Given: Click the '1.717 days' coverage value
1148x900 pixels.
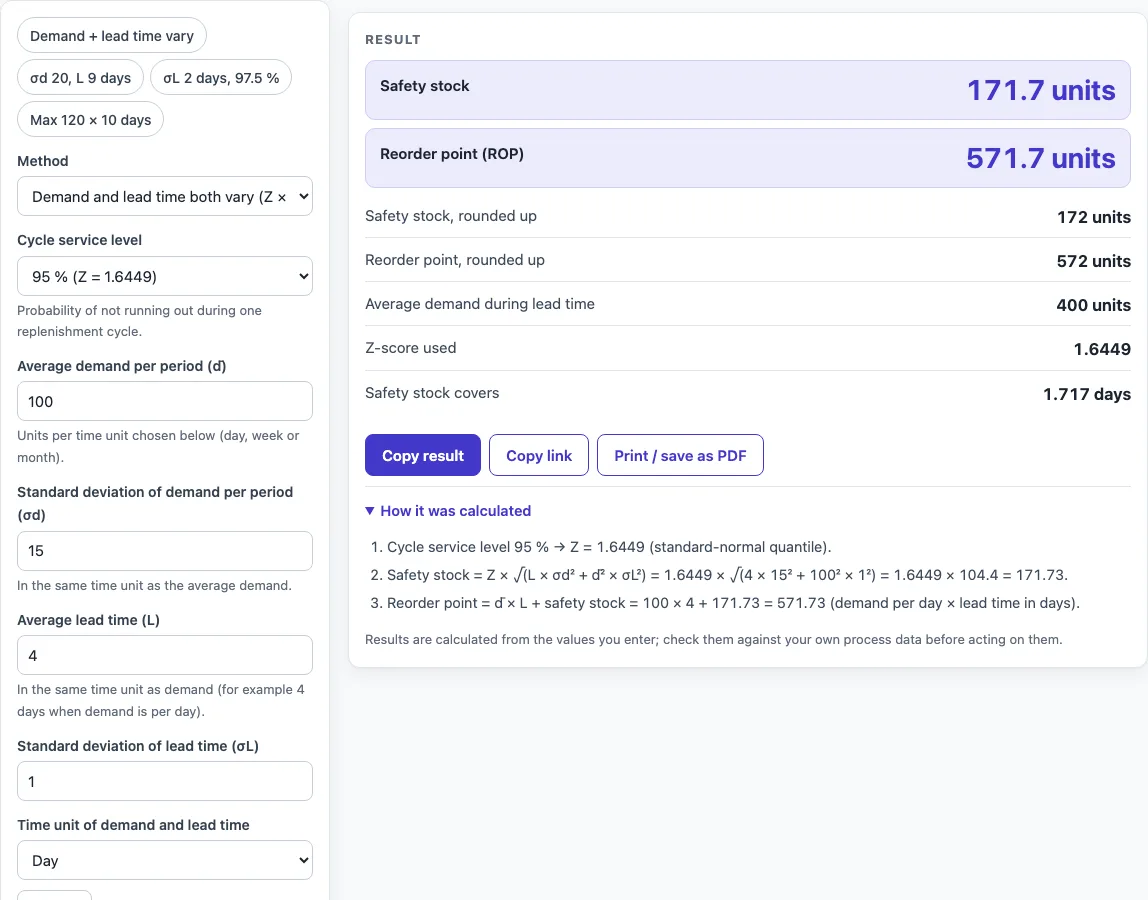Looking at the screenshot, I should 1087,394.
